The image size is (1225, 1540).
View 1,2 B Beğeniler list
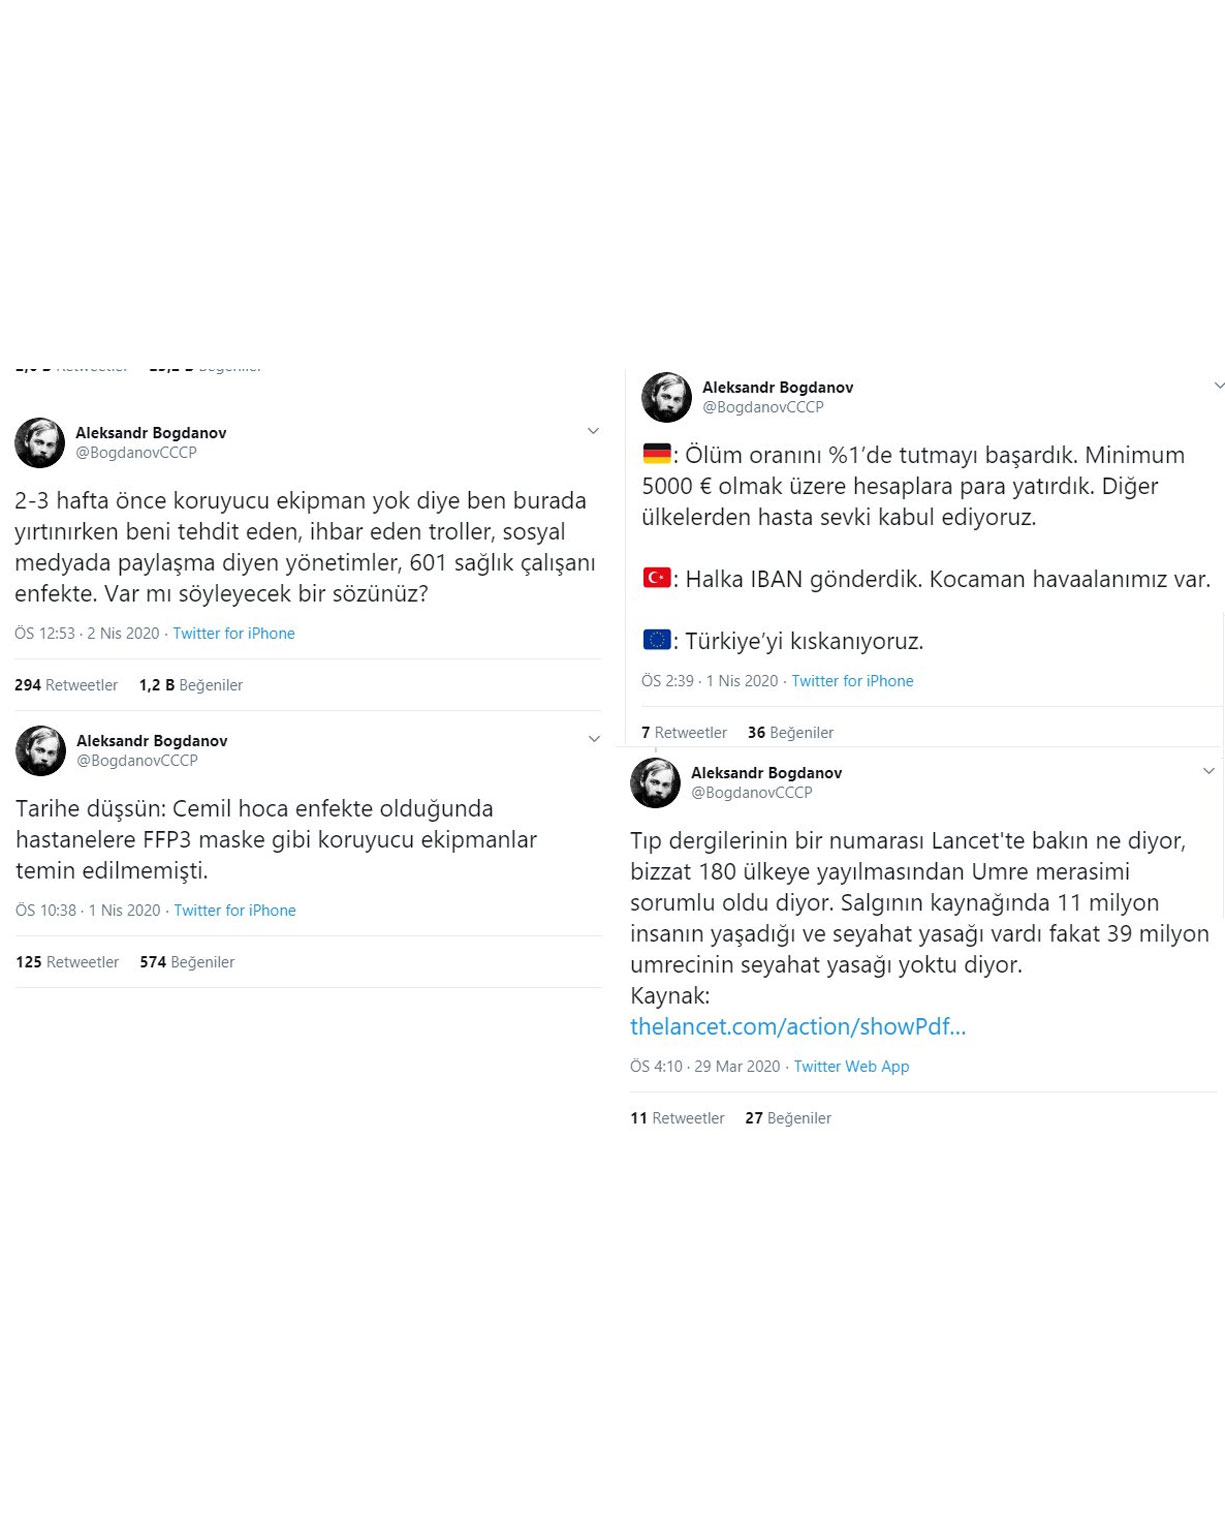coord(191,685)
